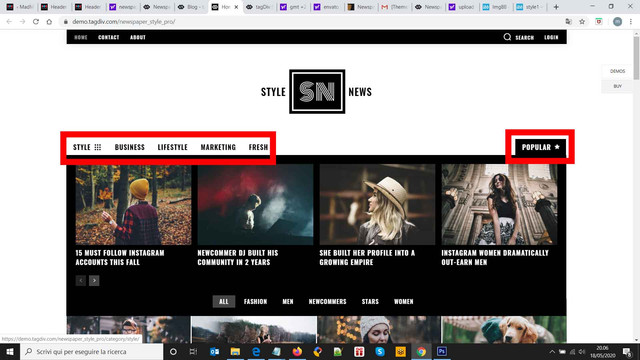Select the MEN filter tab
The height and width of the screenshot is (360, 640).
(x=288, y=302)
